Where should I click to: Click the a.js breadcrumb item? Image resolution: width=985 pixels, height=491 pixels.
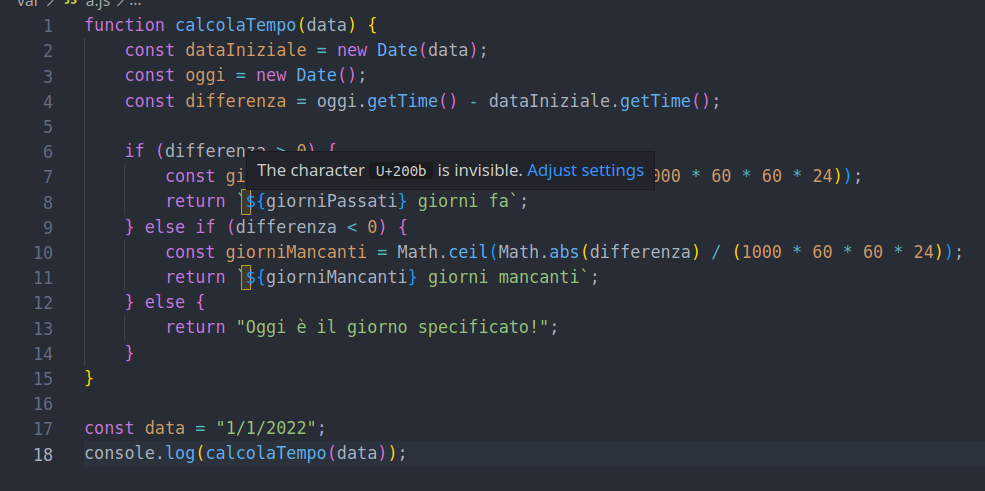tap(99, 2)
